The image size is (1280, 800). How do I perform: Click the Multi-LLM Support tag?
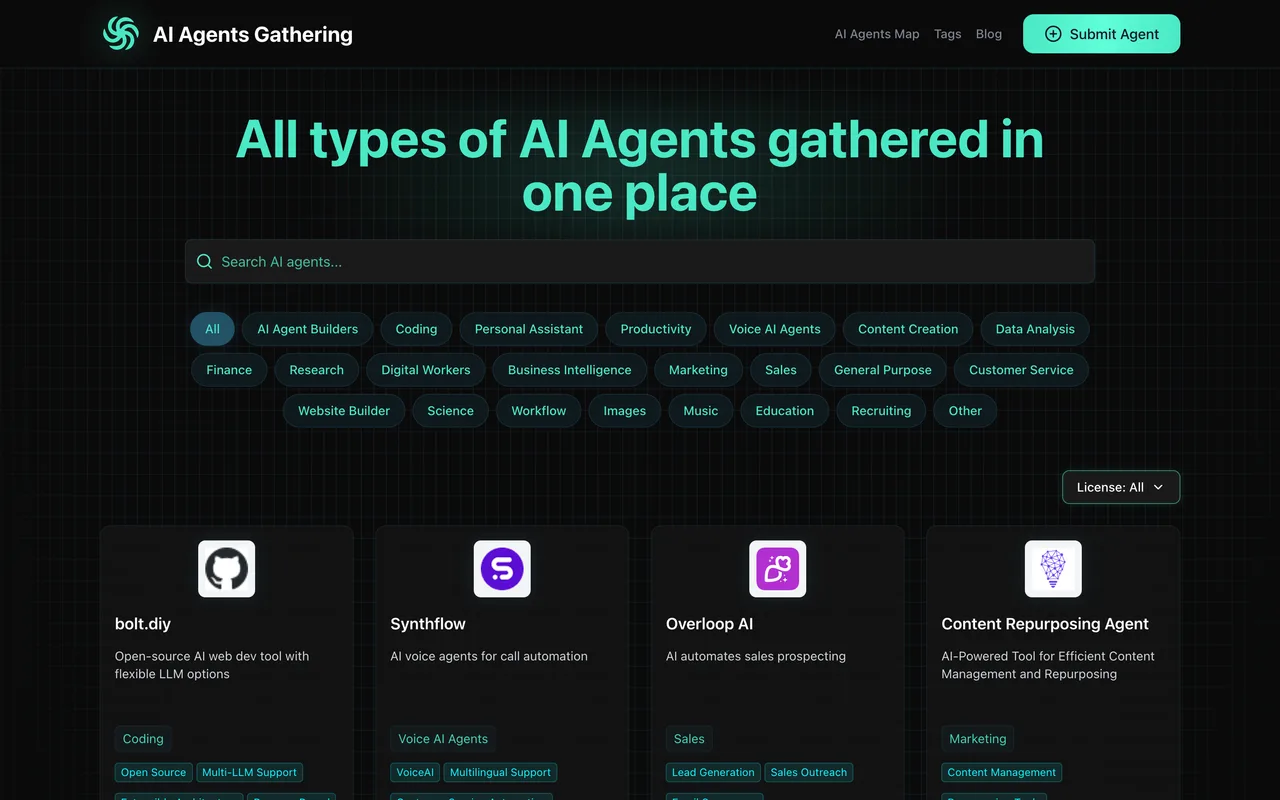pyautogui.click(x=249, y=772)
